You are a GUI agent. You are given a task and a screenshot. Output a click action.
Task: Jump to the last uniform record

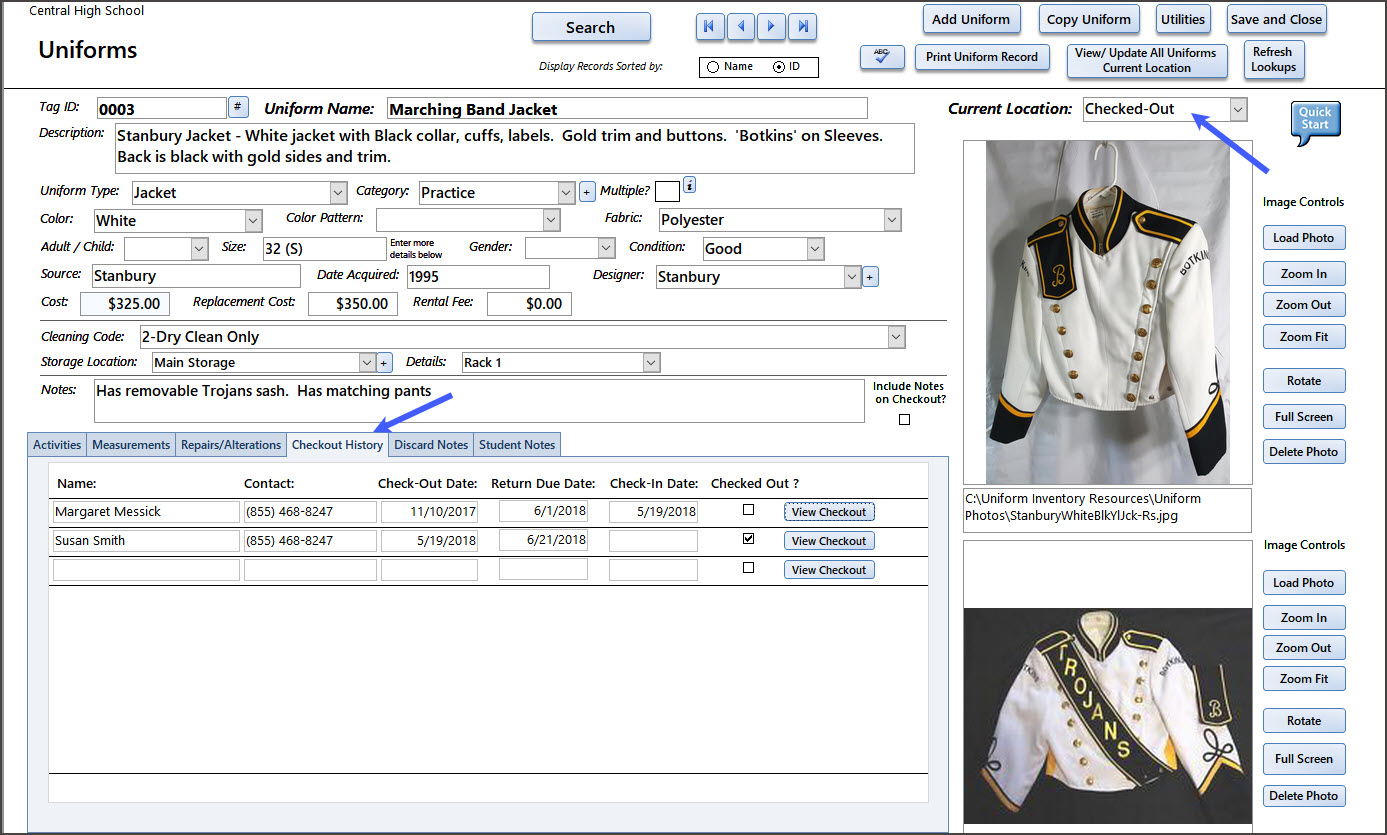click(x=802, y=27)
